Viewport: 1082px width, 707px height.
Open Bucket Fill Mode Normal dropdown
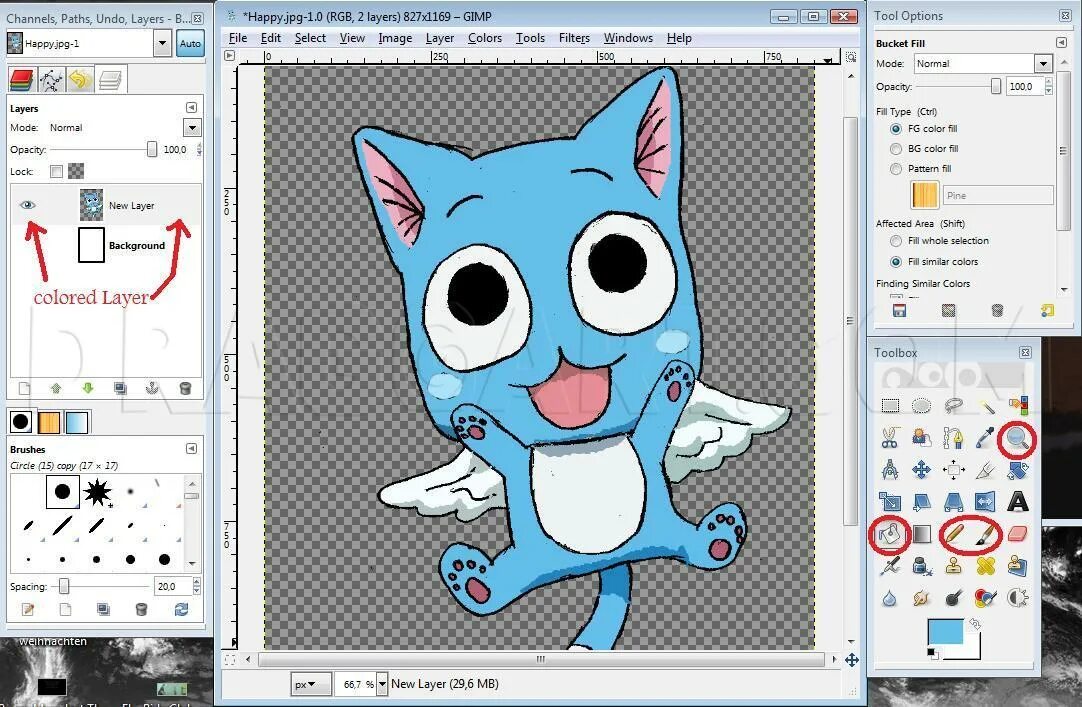(x=1043, y=63)
